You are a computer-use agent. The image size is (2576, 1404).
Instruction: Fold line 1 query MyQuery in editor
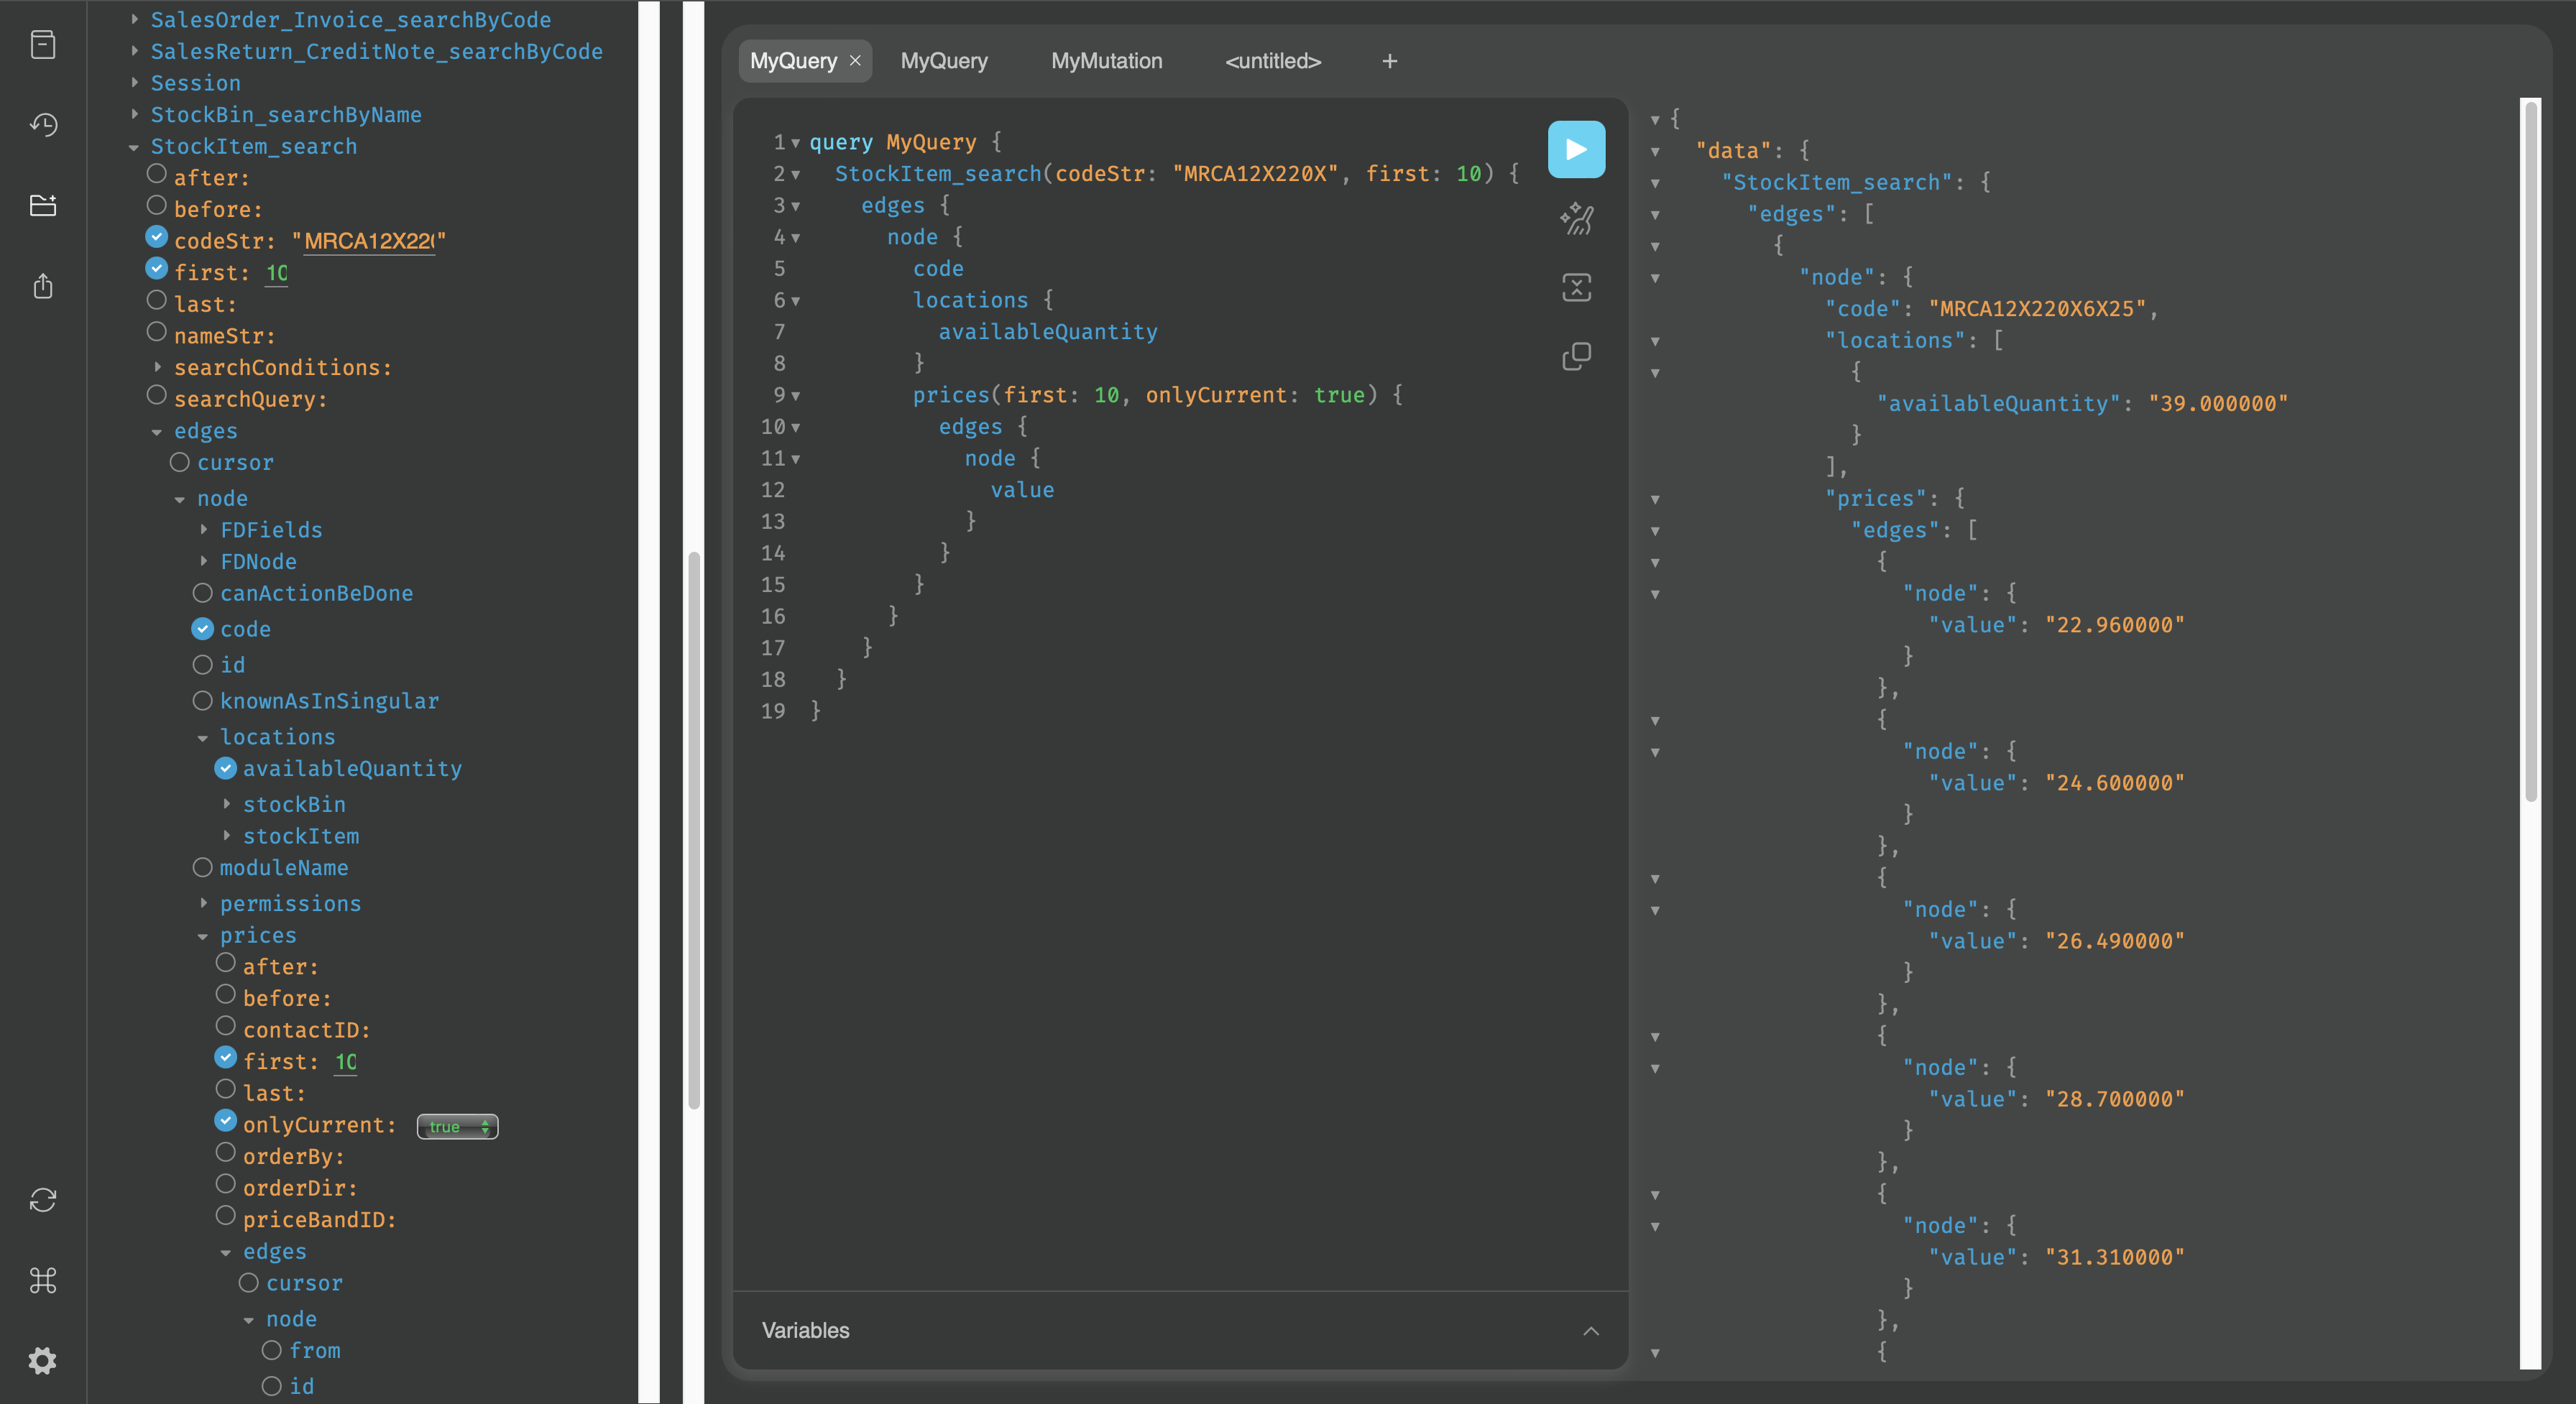pyautogui.click(x=796, y=143)
